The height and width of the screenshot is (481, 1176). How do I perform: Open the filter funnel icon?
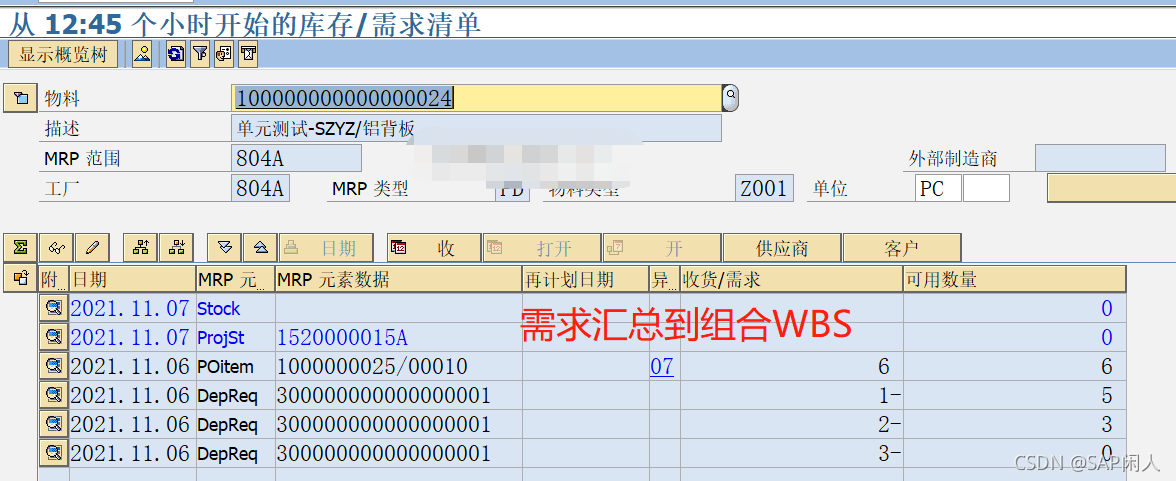tap(200, 55)
